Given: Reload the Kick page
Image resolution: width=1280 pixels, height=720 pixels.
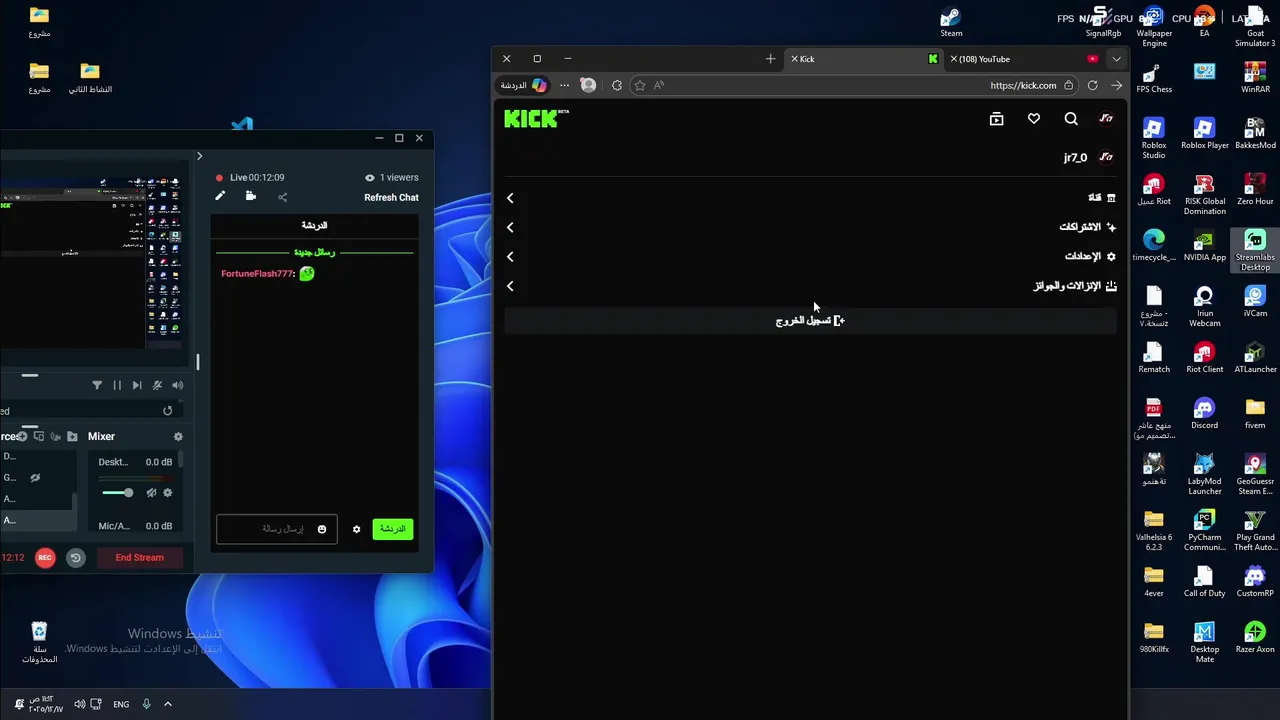Looking at the screenshot, I should pyautogui.click(x=1092, y=85).
